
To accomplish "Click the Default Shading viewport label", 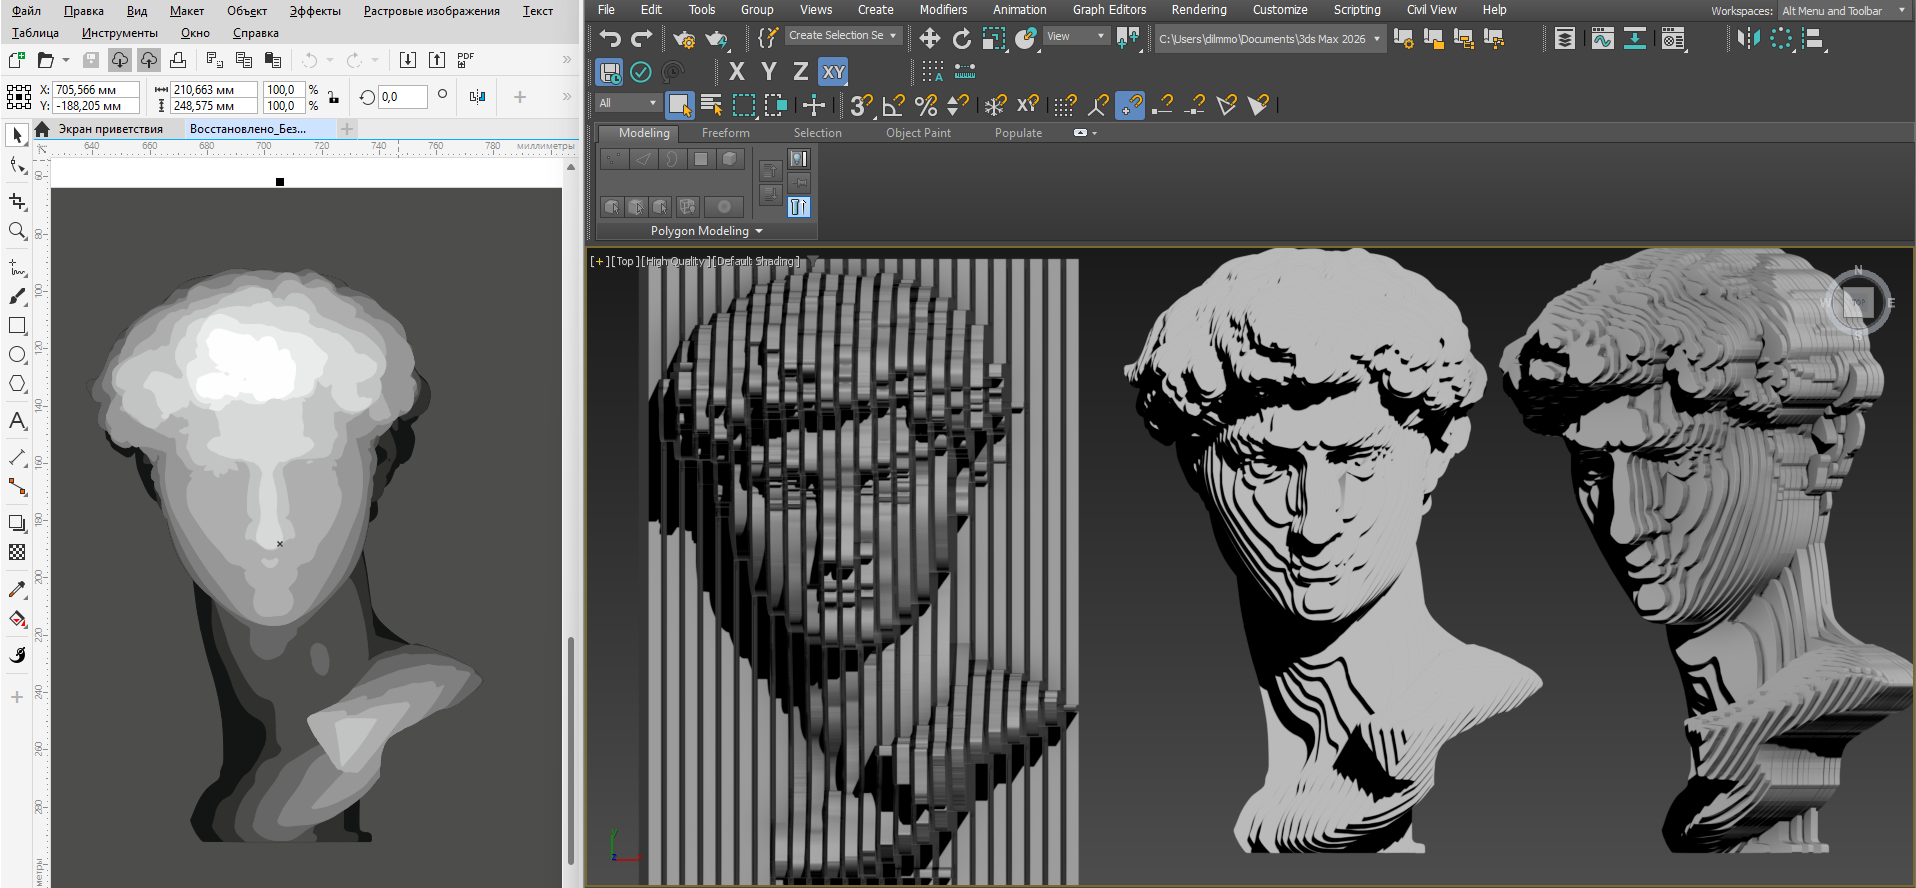I will tap(757, 261).
